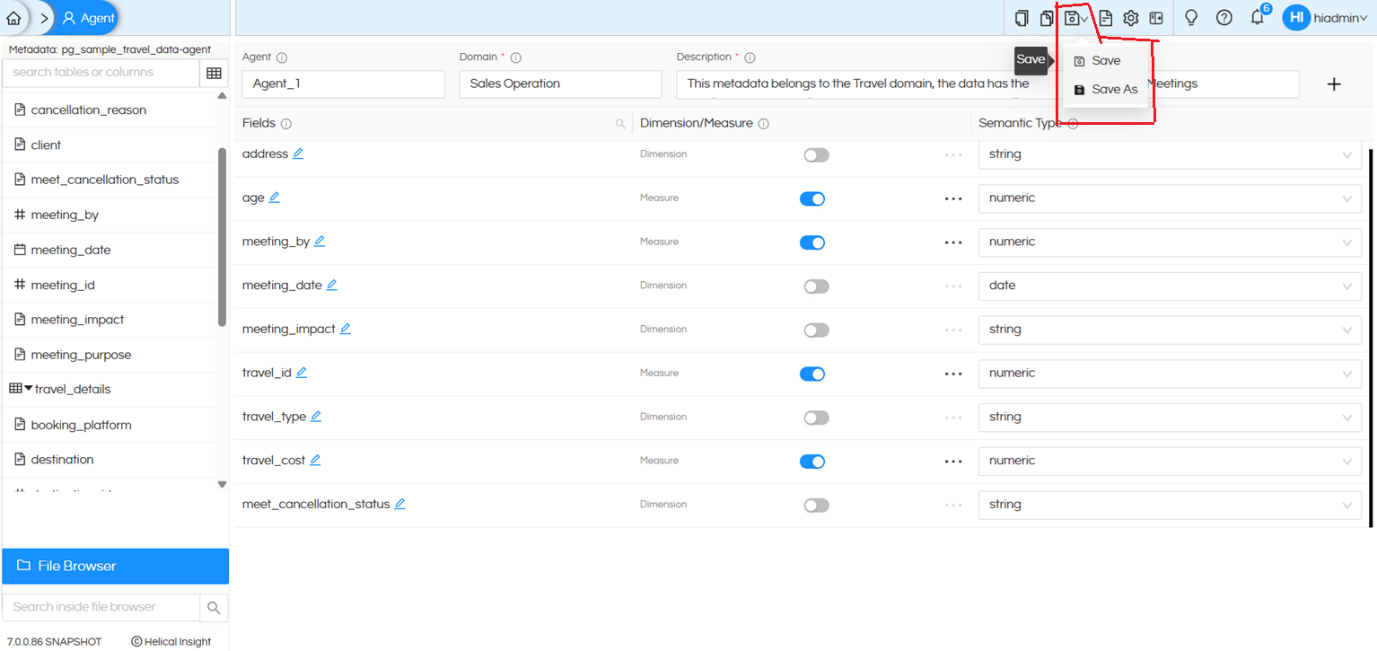Open the address semantic type dropdown
Screen dimensions: 1377x651
1169,155
